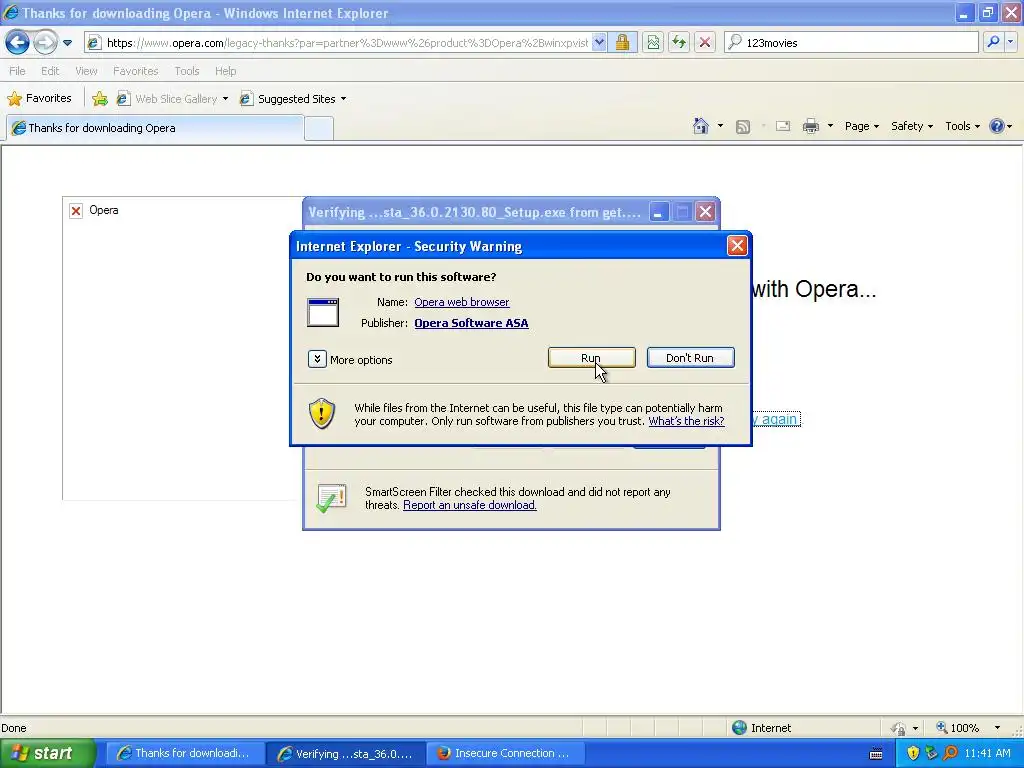Switch to Thanks for downloading taskbar button
The height and width of the screenshot is (768, 1024).
184,753
